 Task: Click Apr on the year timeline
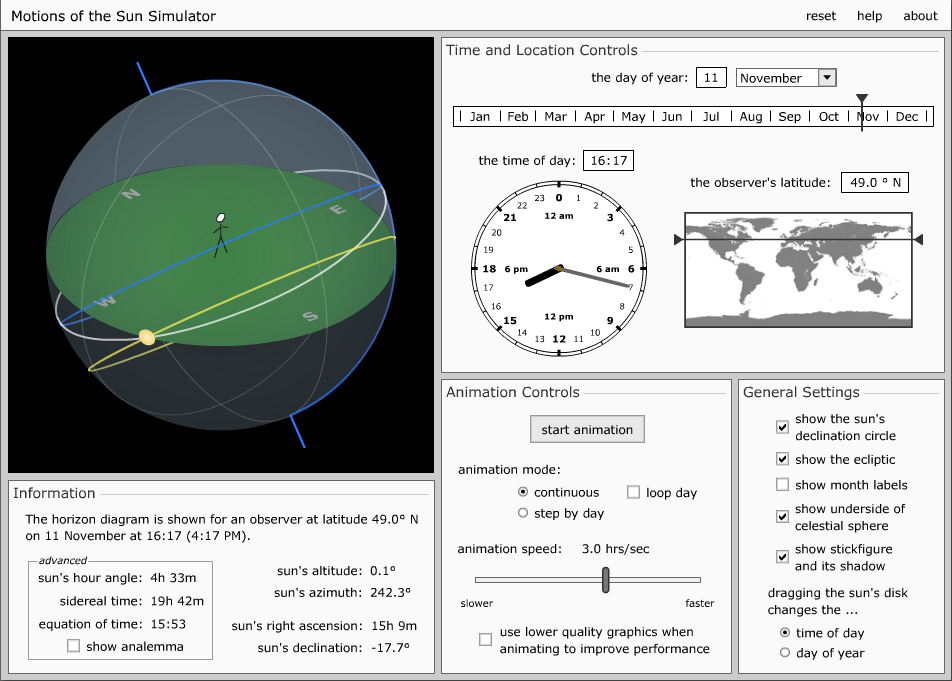594,117
